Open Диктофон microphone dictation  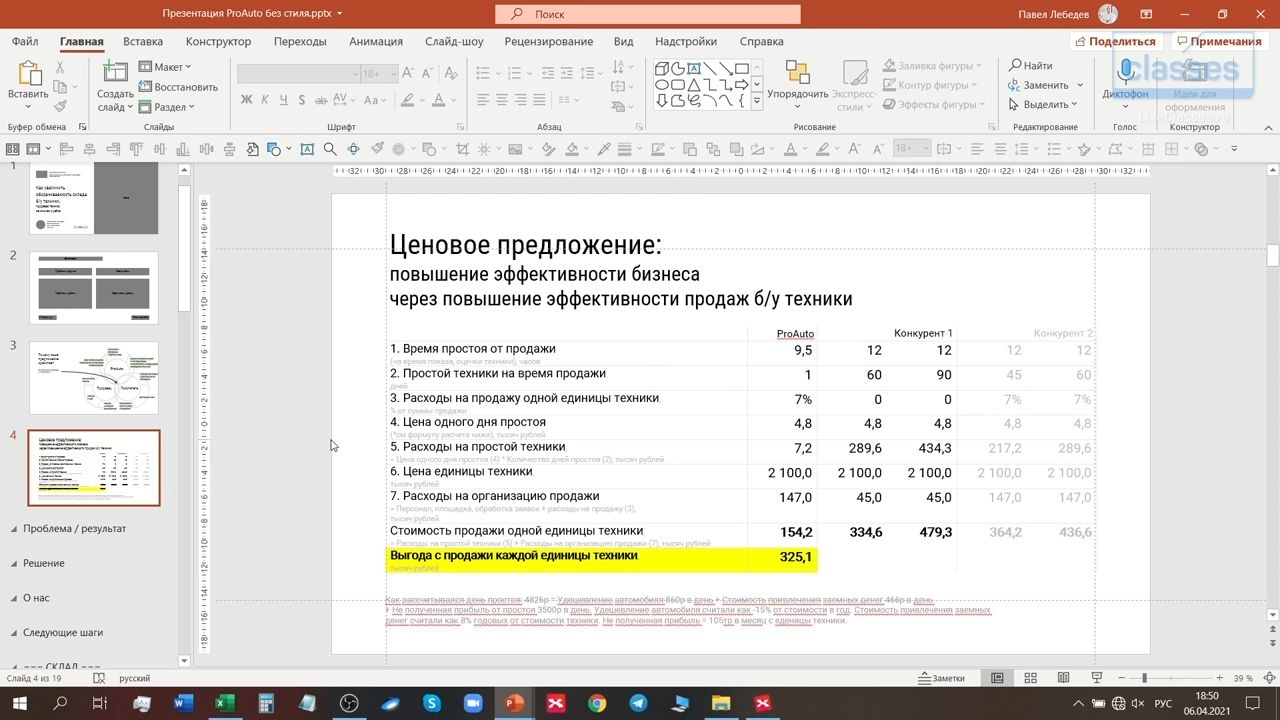[1126, 72]
